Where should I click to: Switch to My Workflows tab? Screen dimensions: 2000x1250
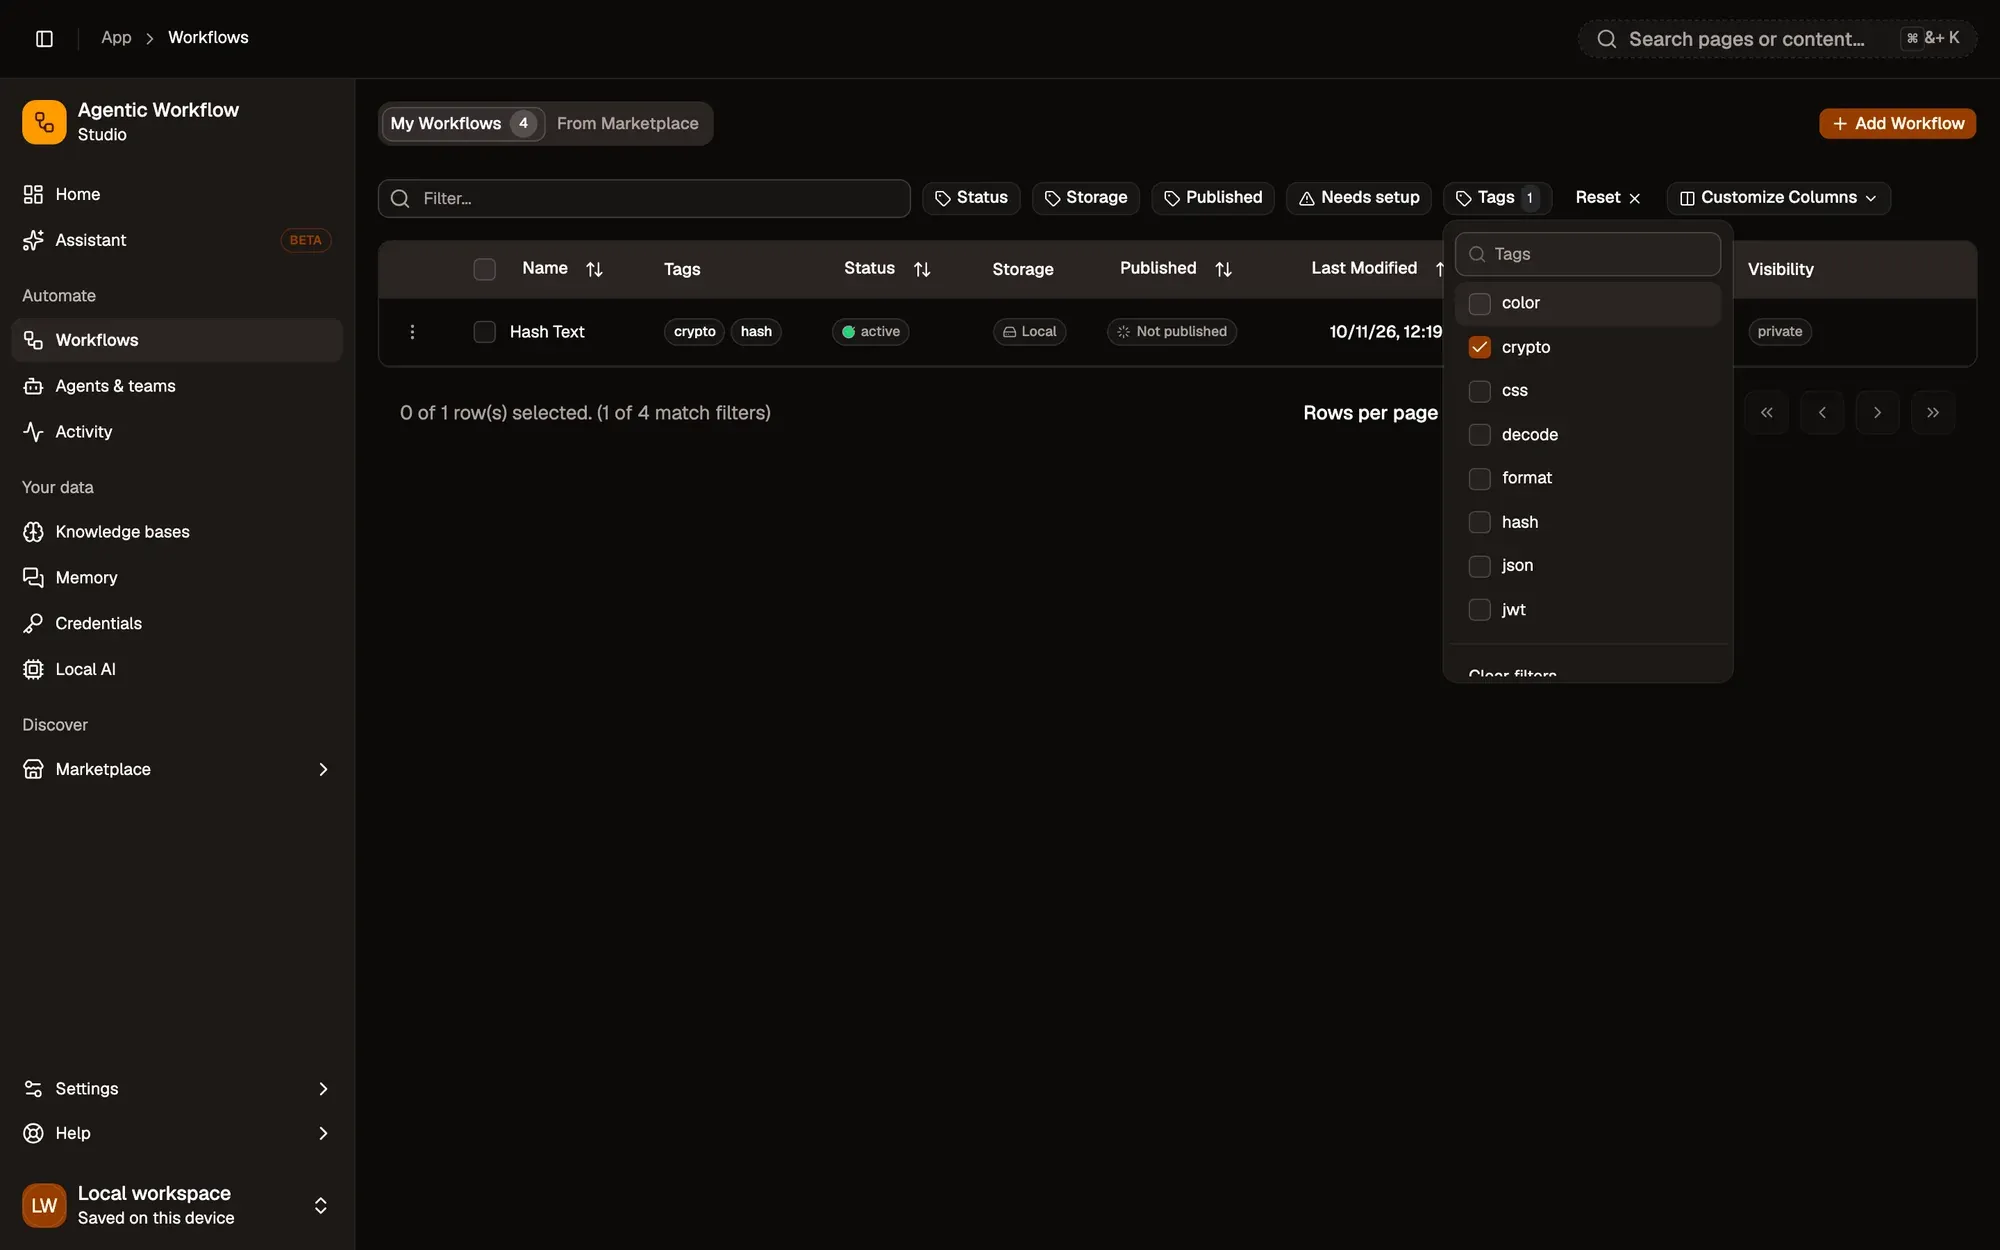[463, 124]
